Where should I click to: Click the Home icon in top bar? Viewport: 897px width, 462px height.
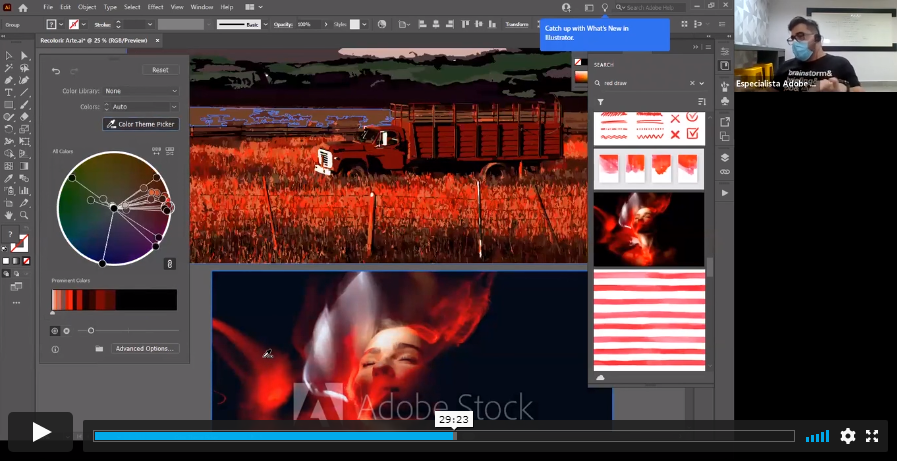23,7
